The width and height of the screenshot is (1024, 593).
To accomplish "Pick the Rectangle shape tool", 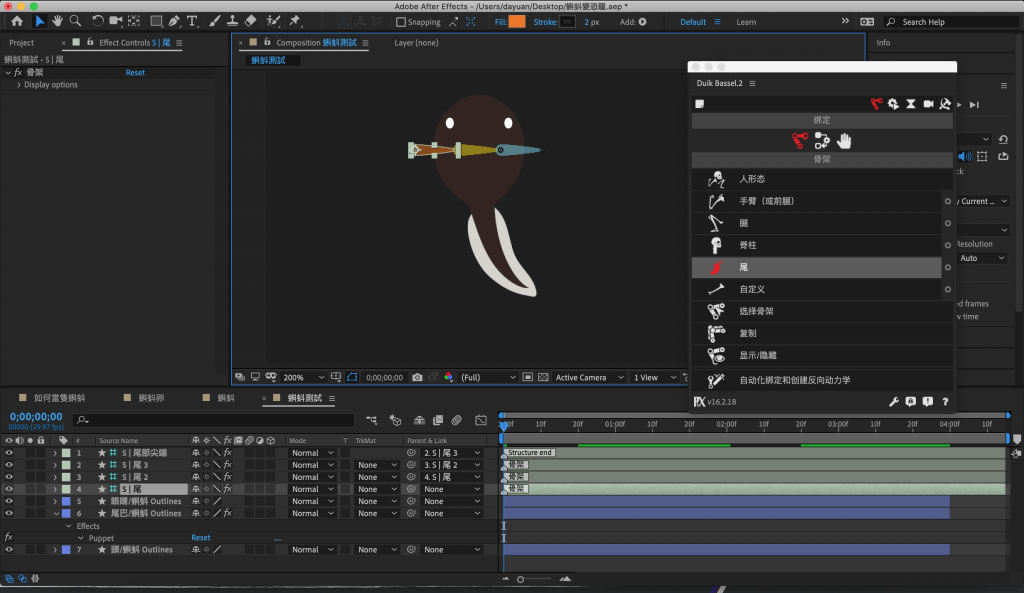I will 156,21.
